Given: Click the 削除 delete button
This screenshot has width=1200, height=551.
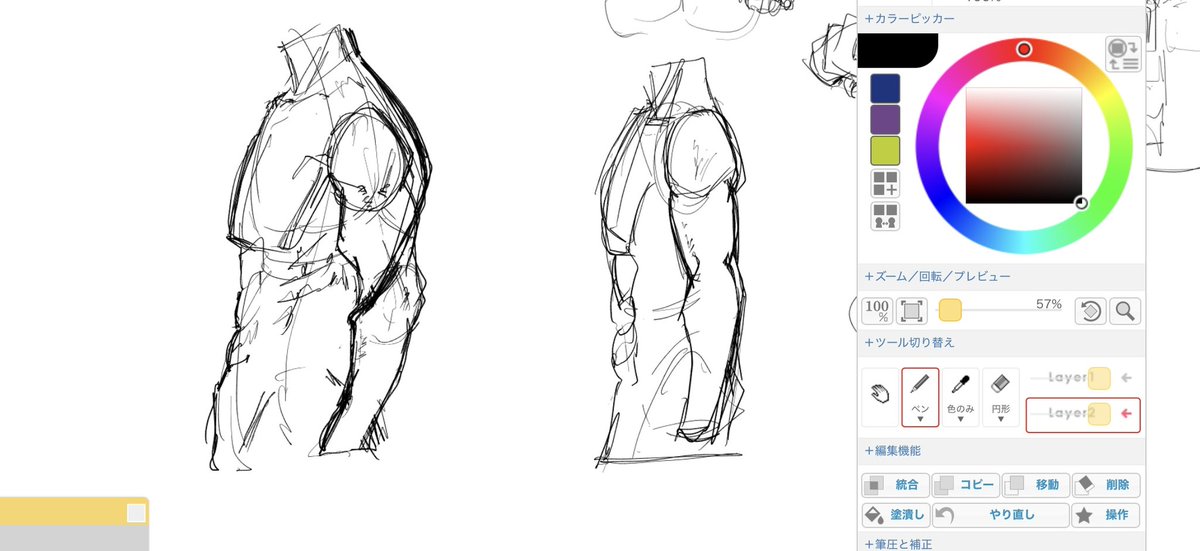Looking at the screenshot, I should 1106,485.
